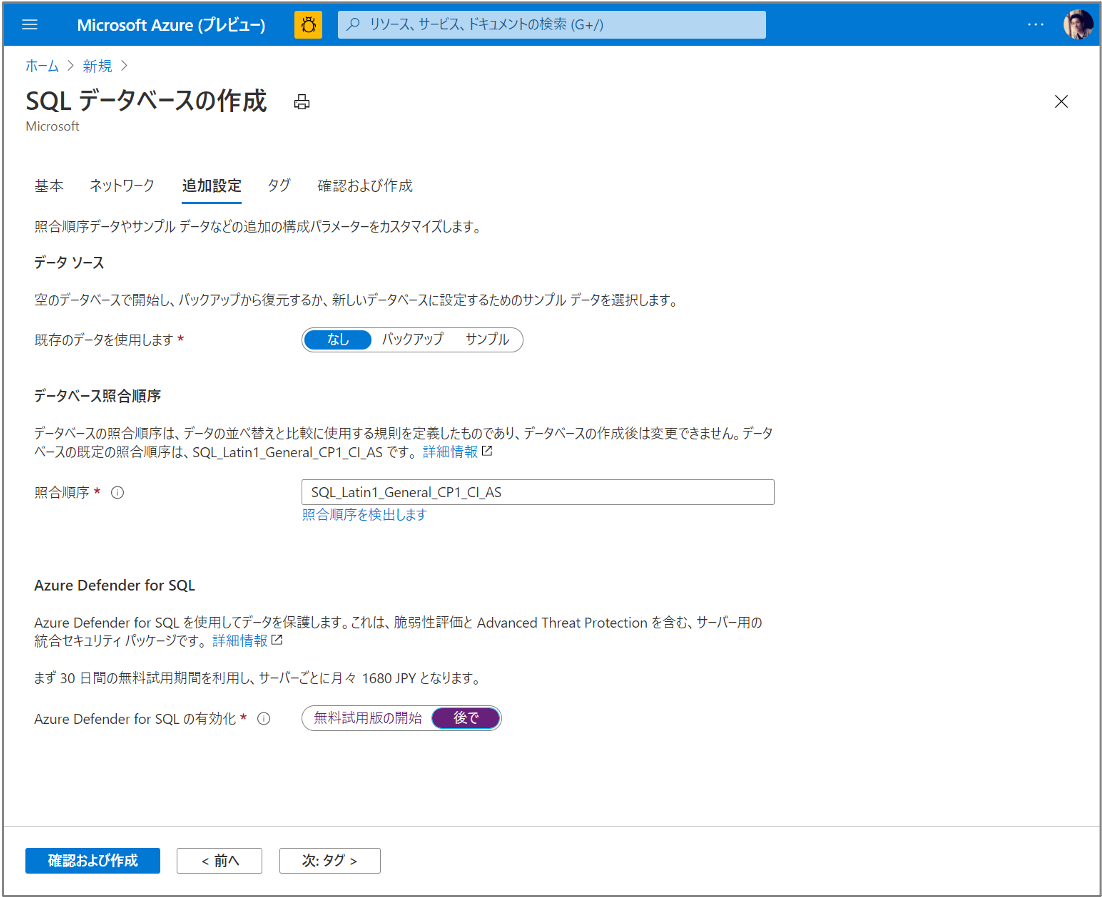
Task: Close the SQL database creation blade
Action: [1061, 101]
